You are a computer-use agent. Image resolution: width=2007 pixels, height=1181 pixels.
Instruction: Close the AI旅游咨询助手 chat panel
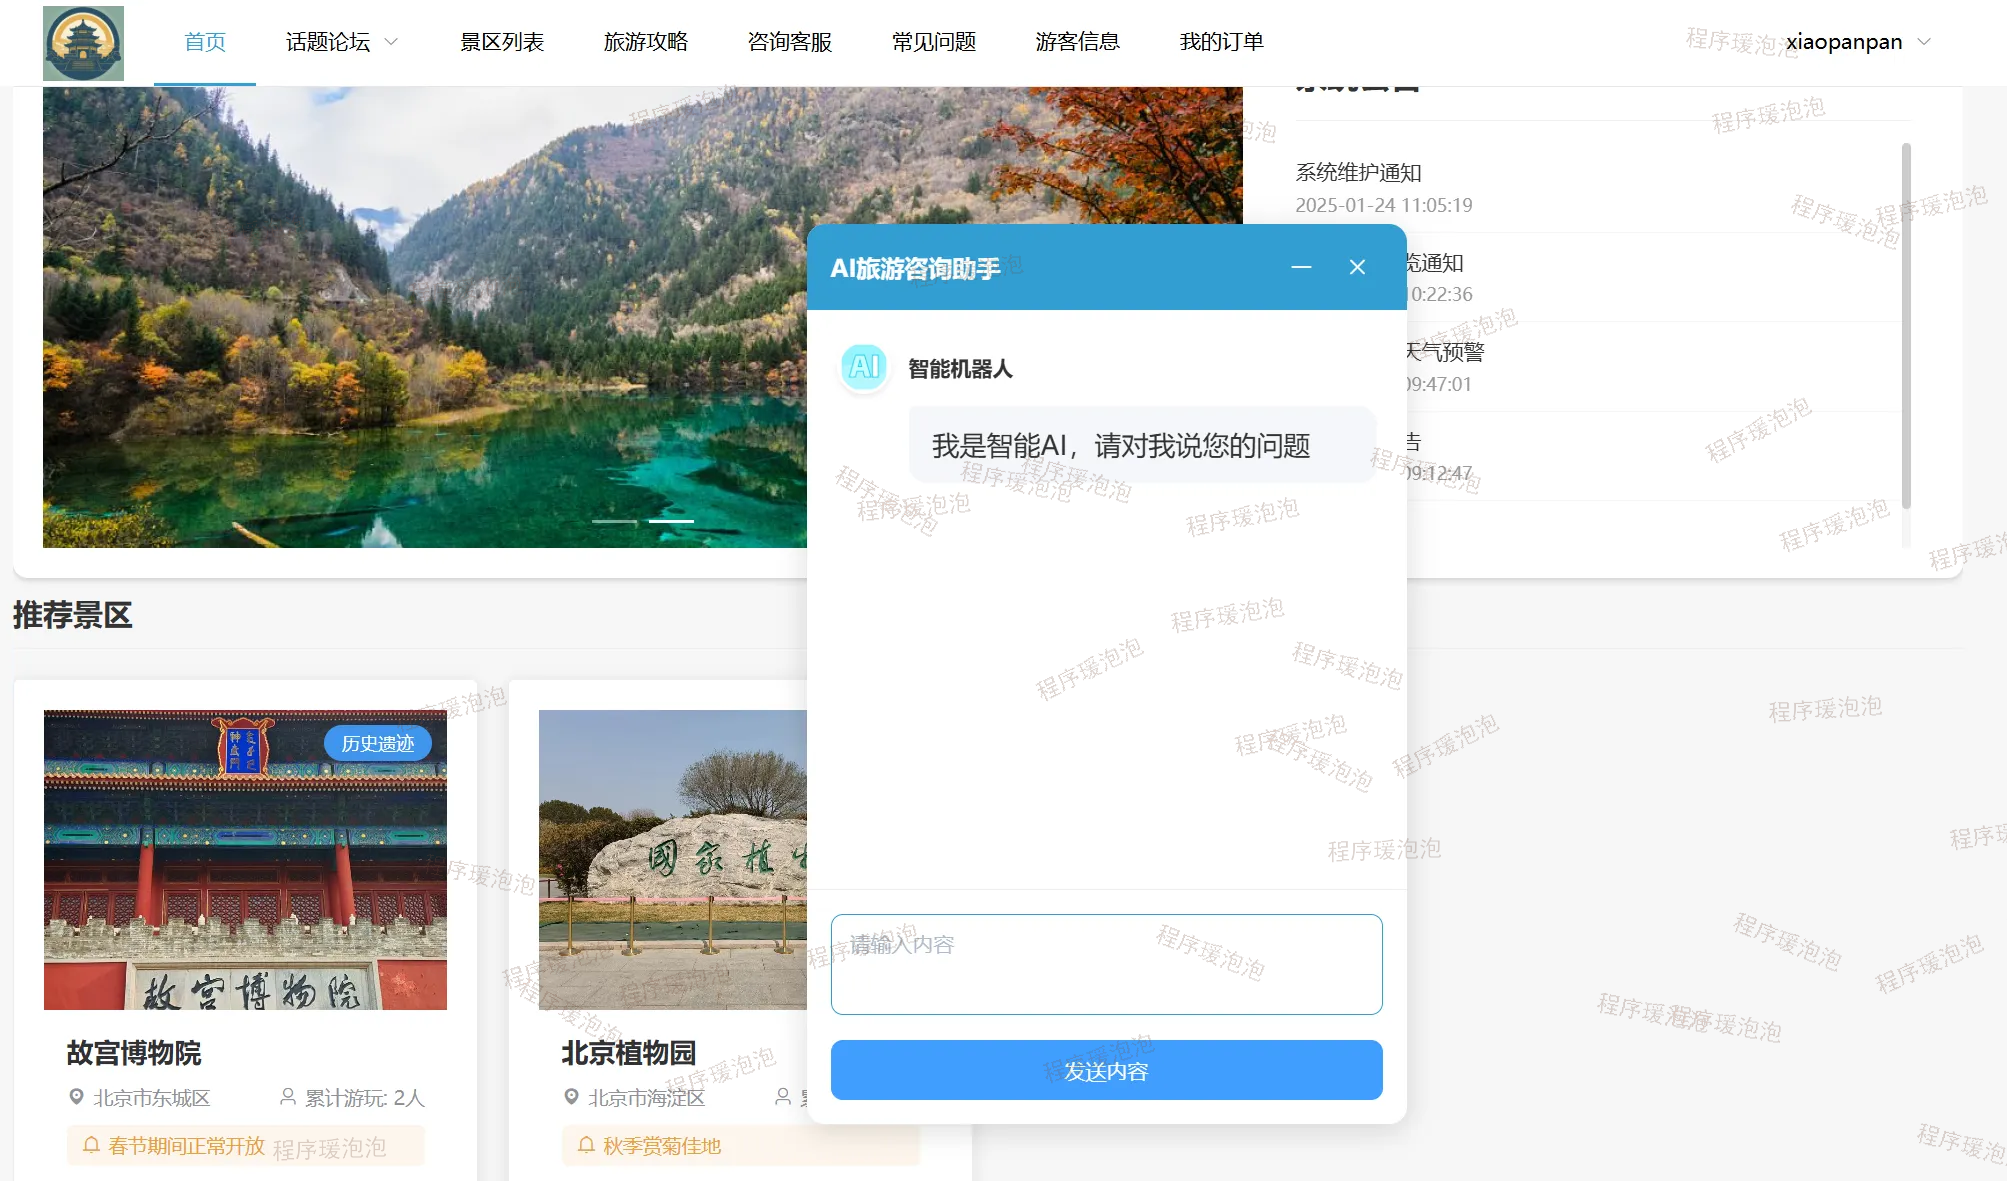pos(1357,267)
